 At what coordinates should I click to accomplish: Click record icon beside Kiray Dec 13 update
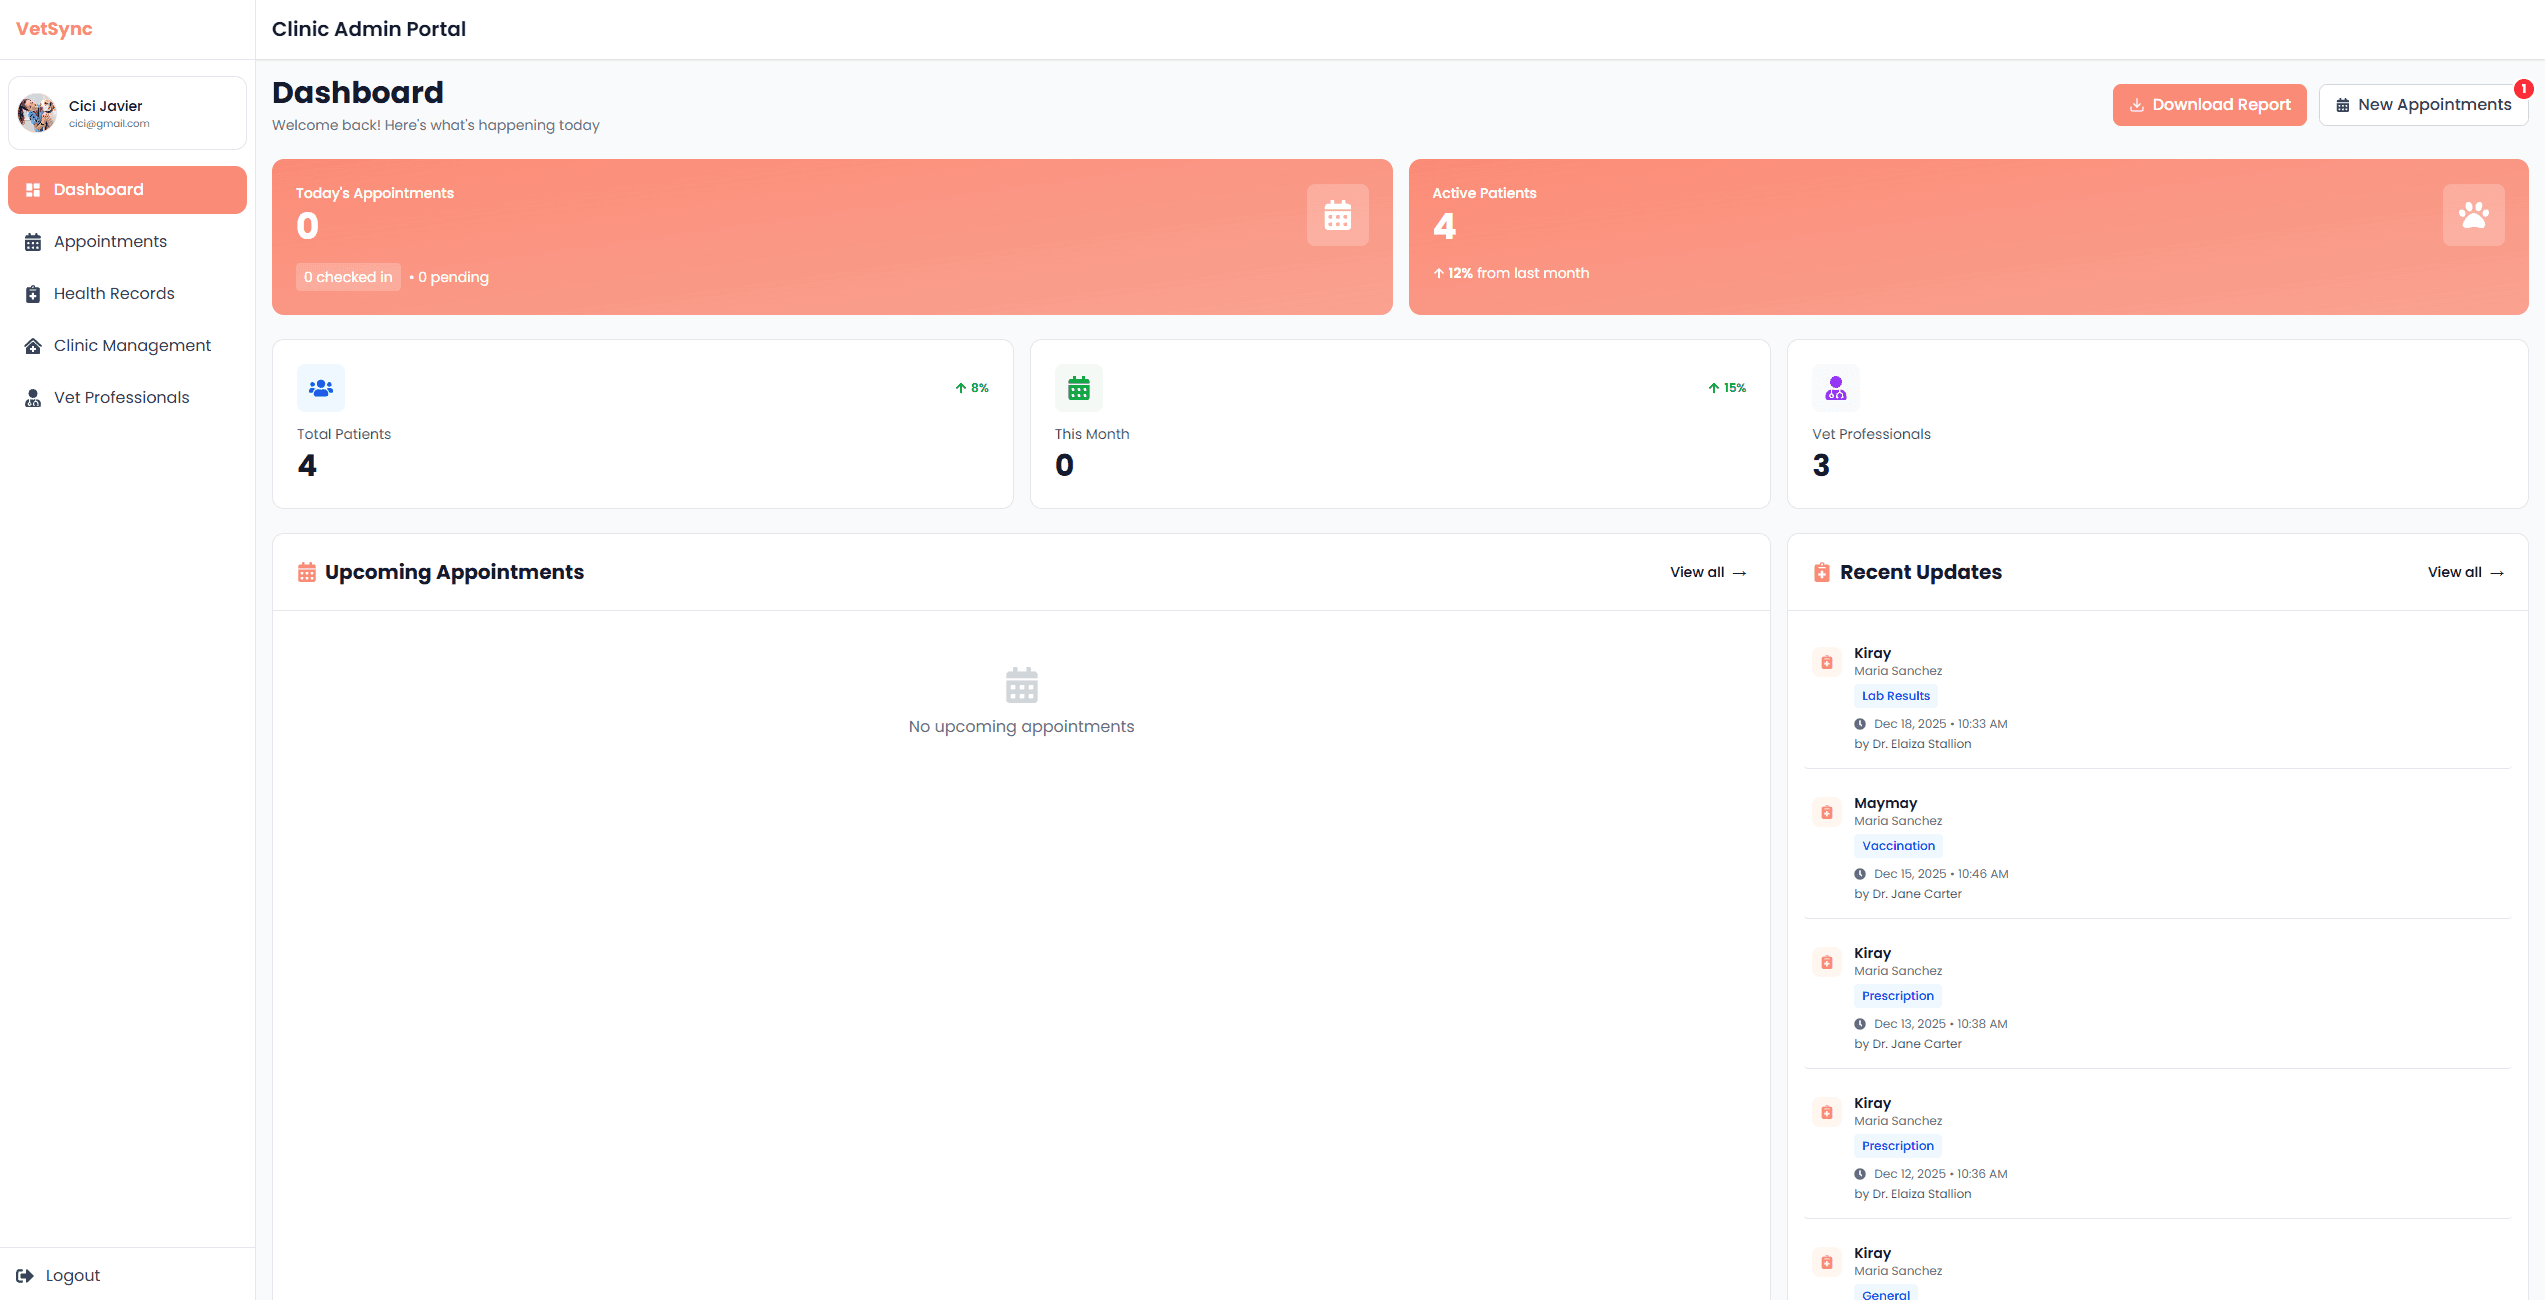[1827, 963]
